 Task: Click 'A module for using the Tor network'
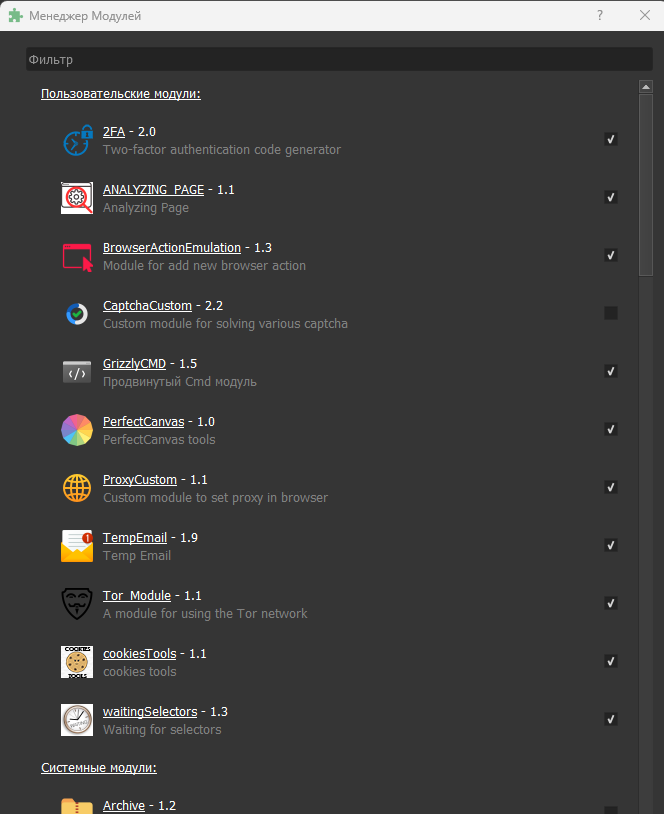(205, 614)
